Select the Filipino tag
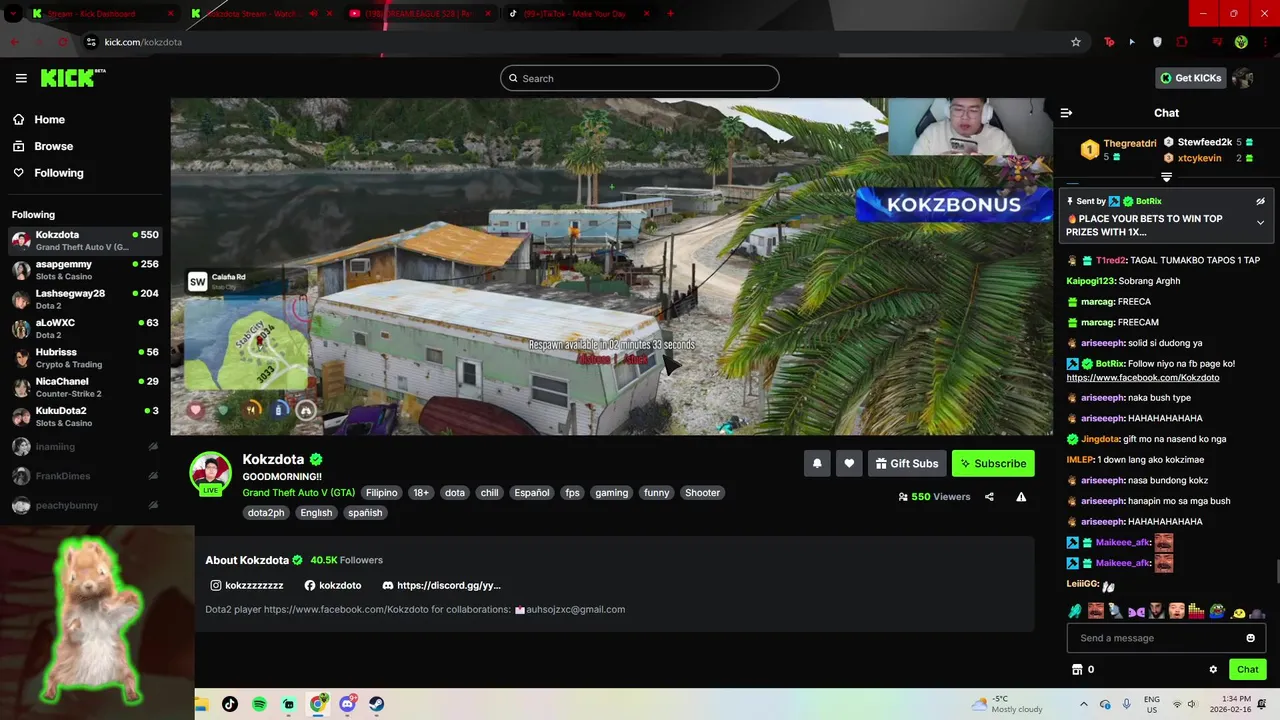1280x720 pixels. click(x=381, y=493)
